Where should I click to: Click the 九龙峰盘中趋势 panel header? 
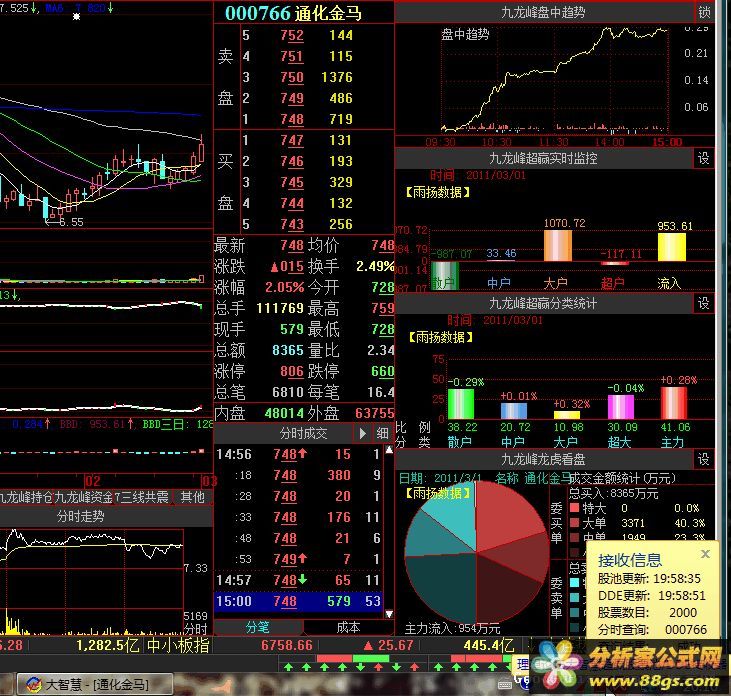coord(544,13)
